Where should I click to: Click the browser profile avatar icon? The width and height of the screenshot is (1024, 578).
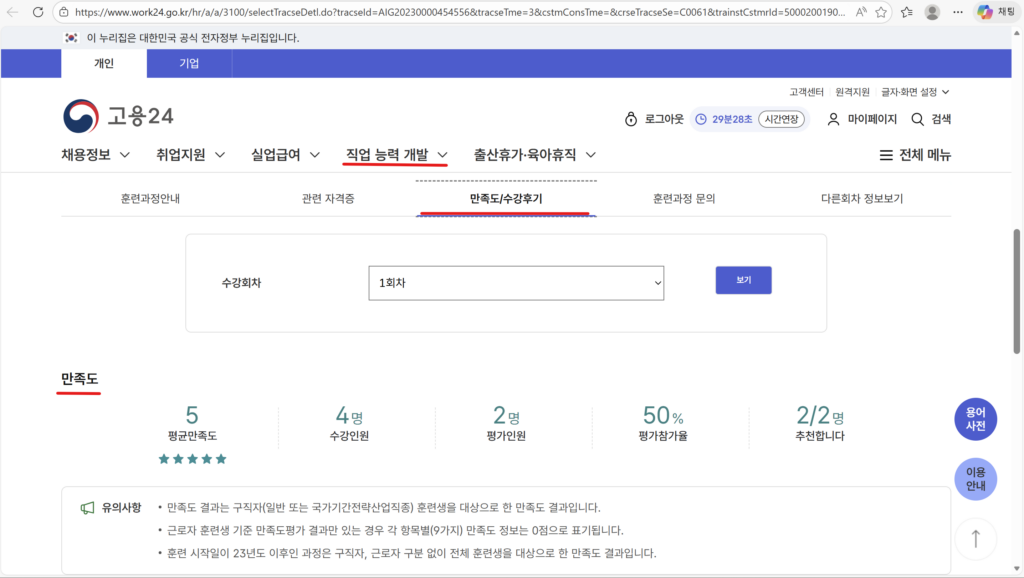pos(929,13)
